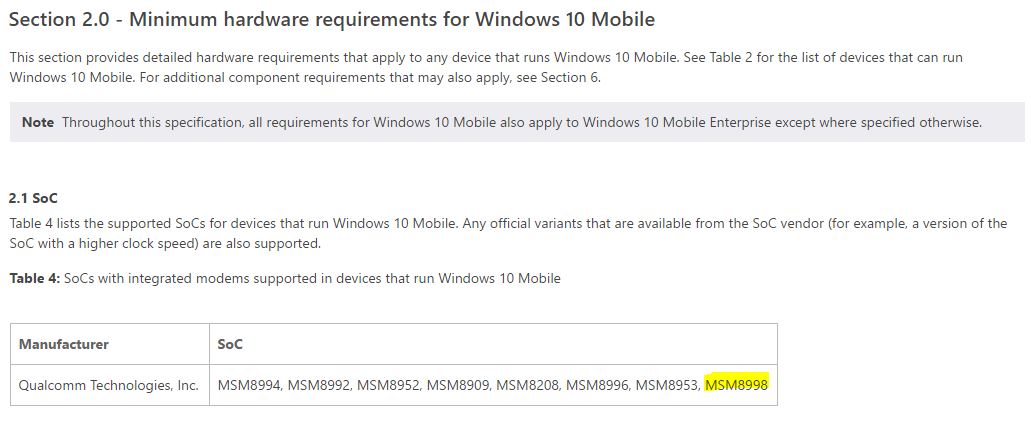Click the 2.1 SoC subheading
The width and height of the screenshot is (1036, 422).
point(29,198)
